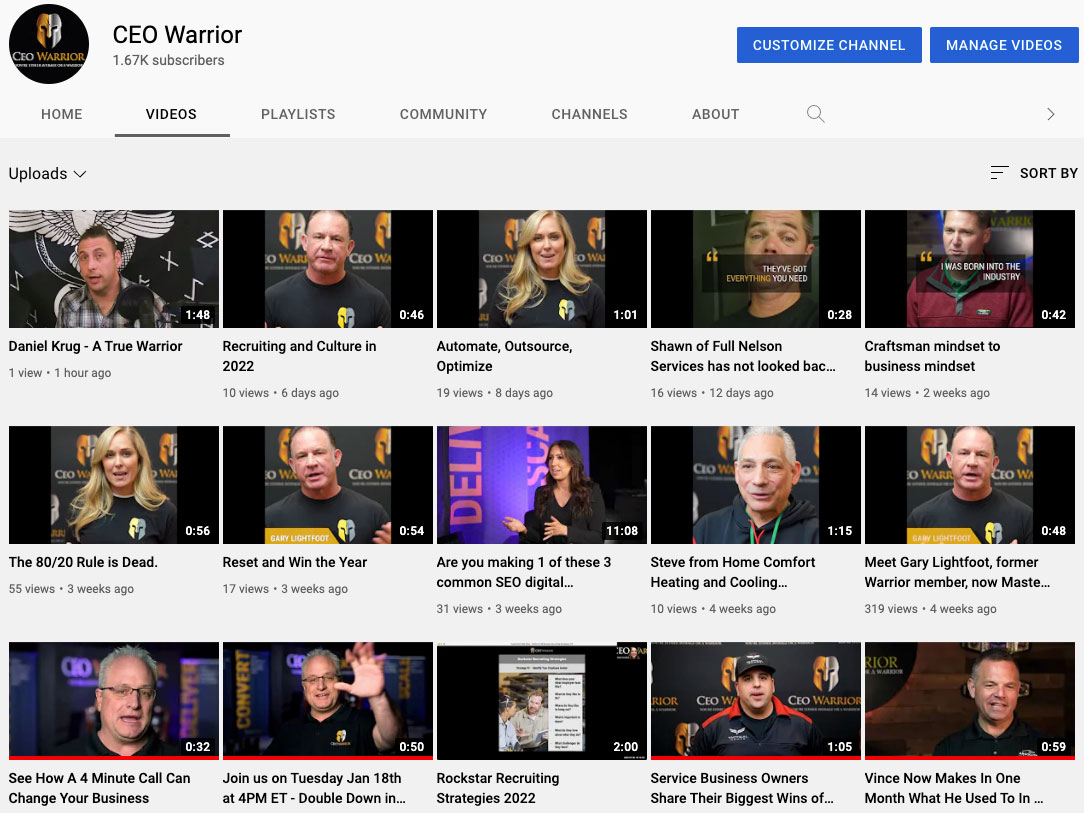Click title Rockstar Recruiting Strategies 2022
The height and width of the screenshot is (813, 1084).
498,787
